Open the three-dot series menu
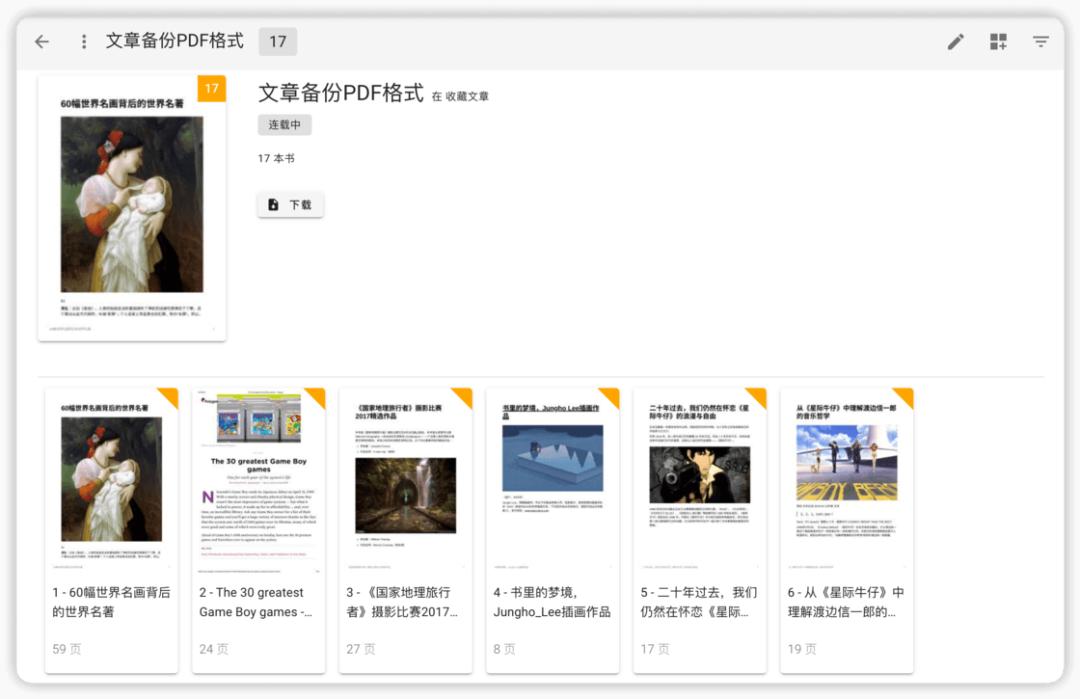This screenshot has height=699, width=1080. [84, 41]
